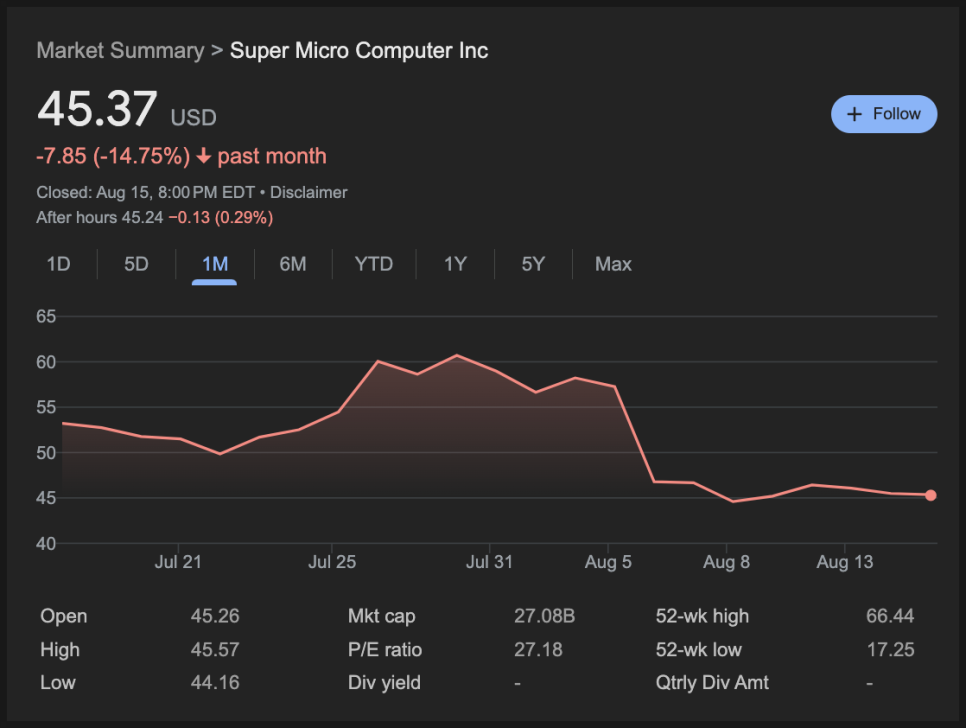Select the 6M range tab
966x728 pixels.
(293, 264)
